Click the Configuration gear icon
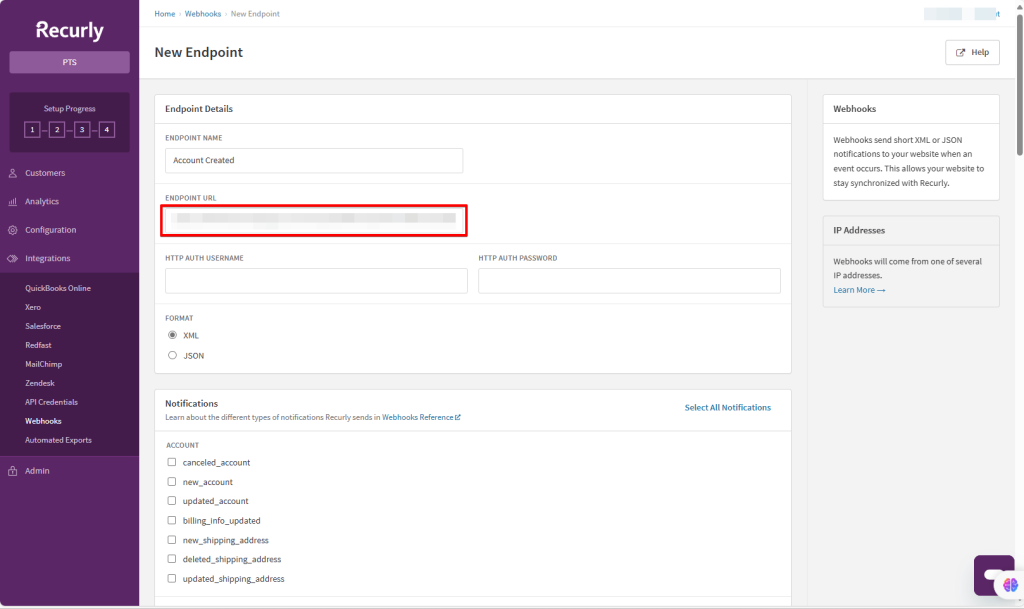The image size is (1024, 609). pyautogui.click(x=13, y=230)
